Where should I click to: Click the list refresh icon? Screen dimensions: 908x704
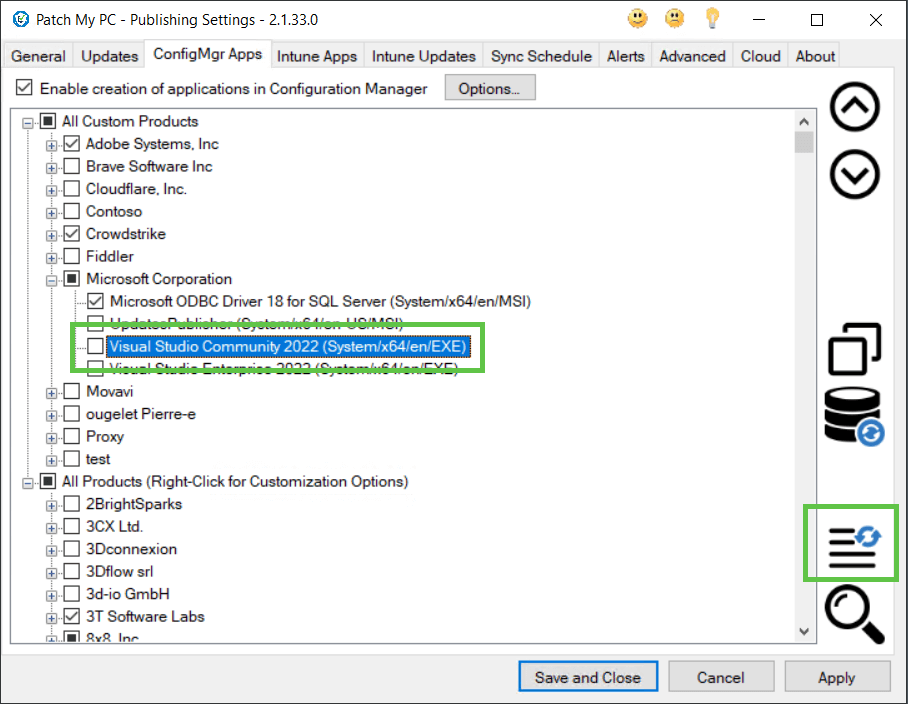coord(854,547)
